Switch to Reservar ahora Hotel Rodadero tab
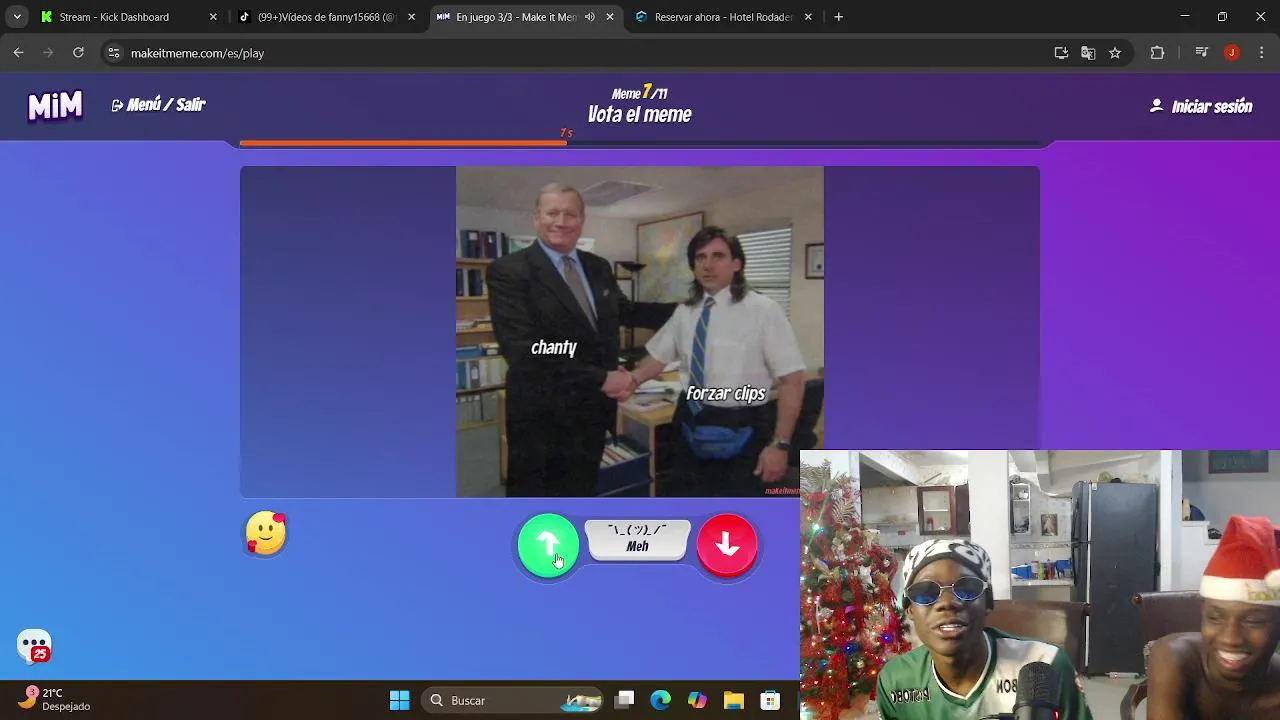Screen dimensions: 1280x720 pyautogui.click(x=723, y=17)
